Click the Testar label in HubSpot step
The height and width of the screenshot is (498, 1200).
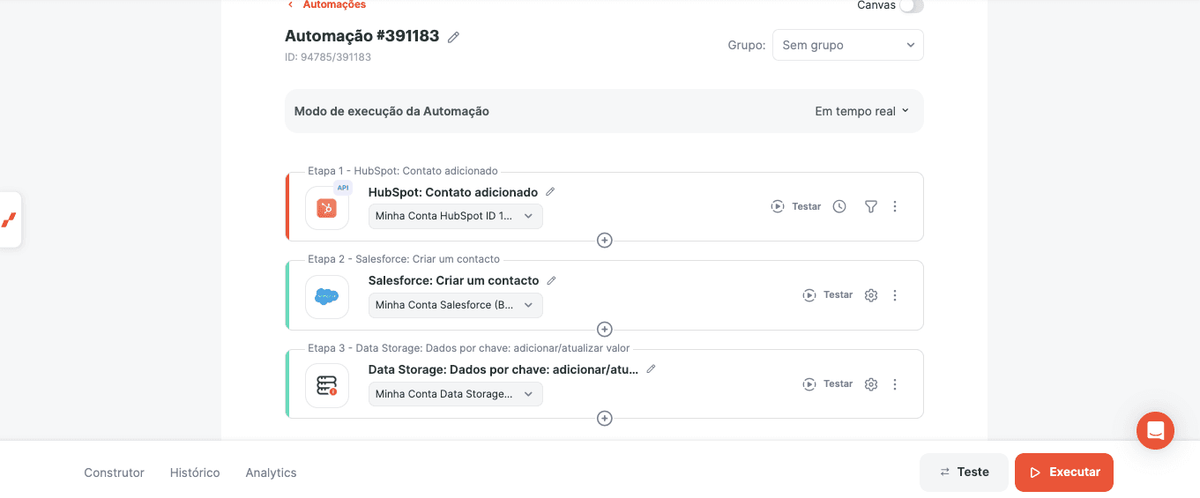tap(806, 207)
